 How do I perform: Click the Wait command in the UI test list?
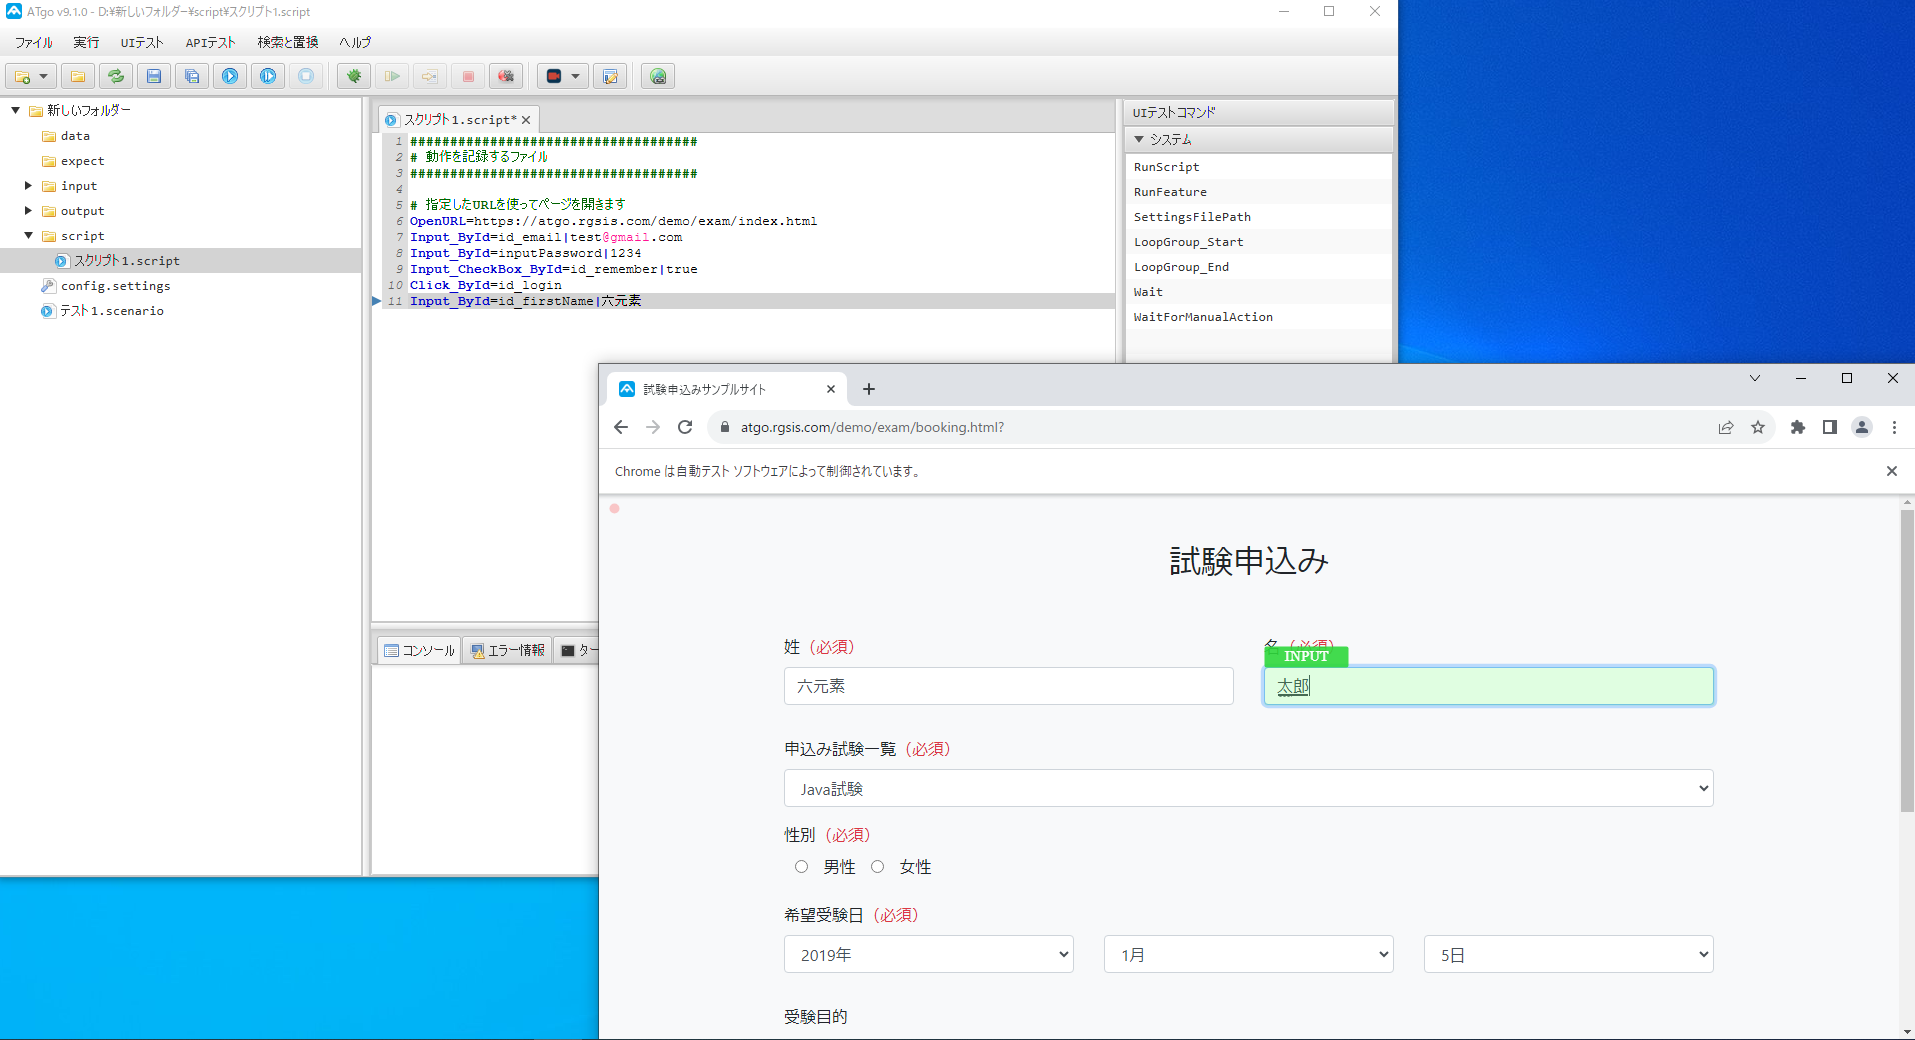click(x=1147, y=291)
